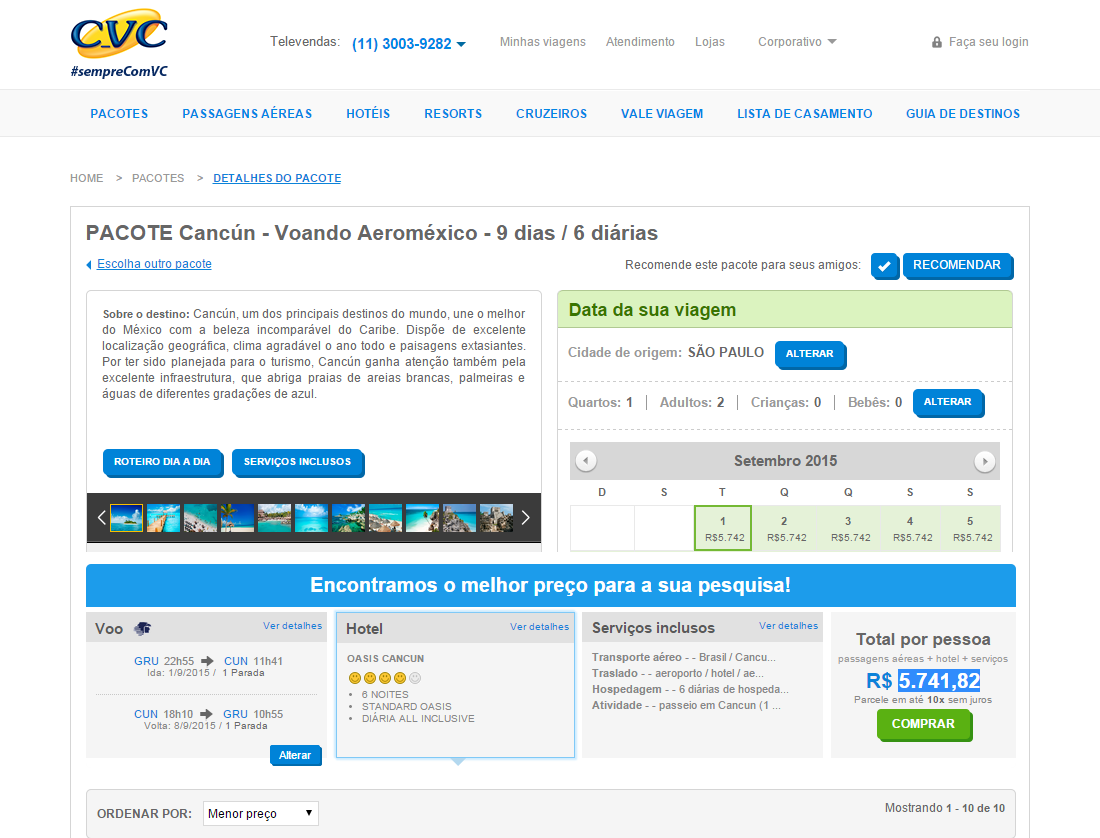Click Atividade passeio em Cancun line
This screenshot has height=838, width=1100.
pos(686,705)
